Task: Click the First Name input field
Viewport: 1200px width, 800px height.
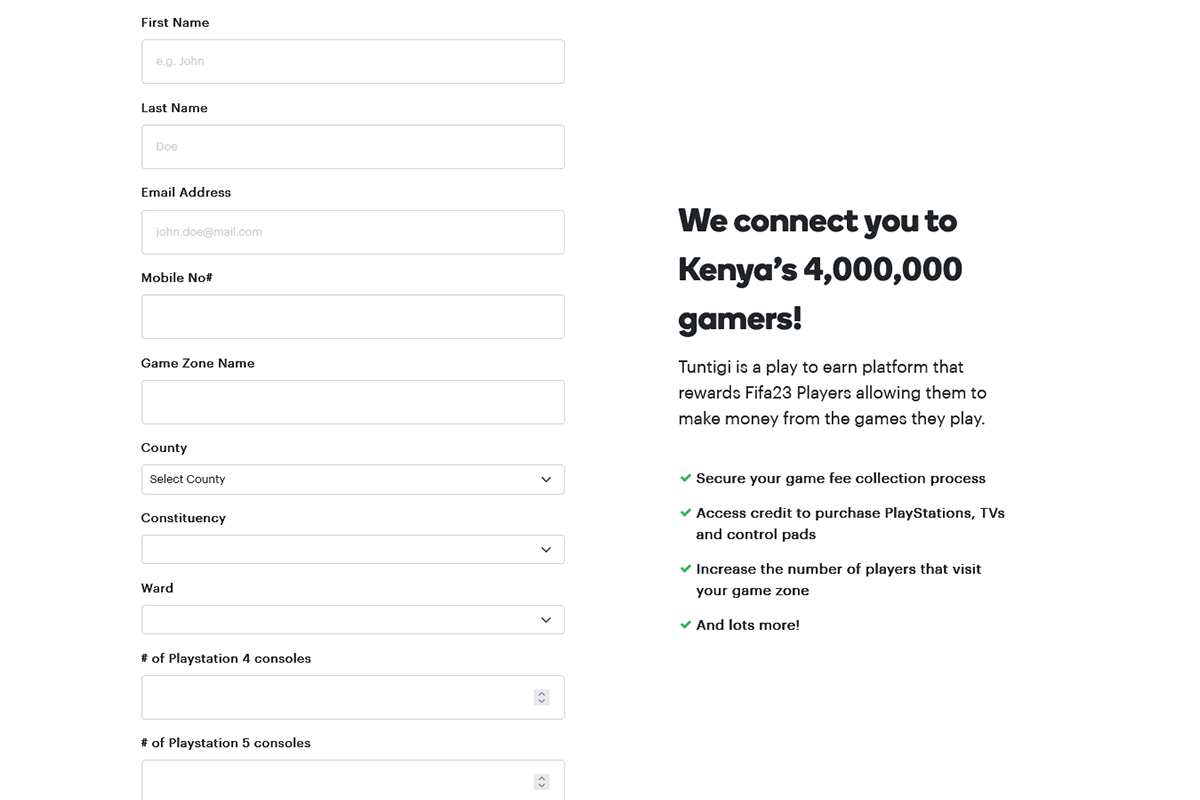Action: click(x=352, y=61)
